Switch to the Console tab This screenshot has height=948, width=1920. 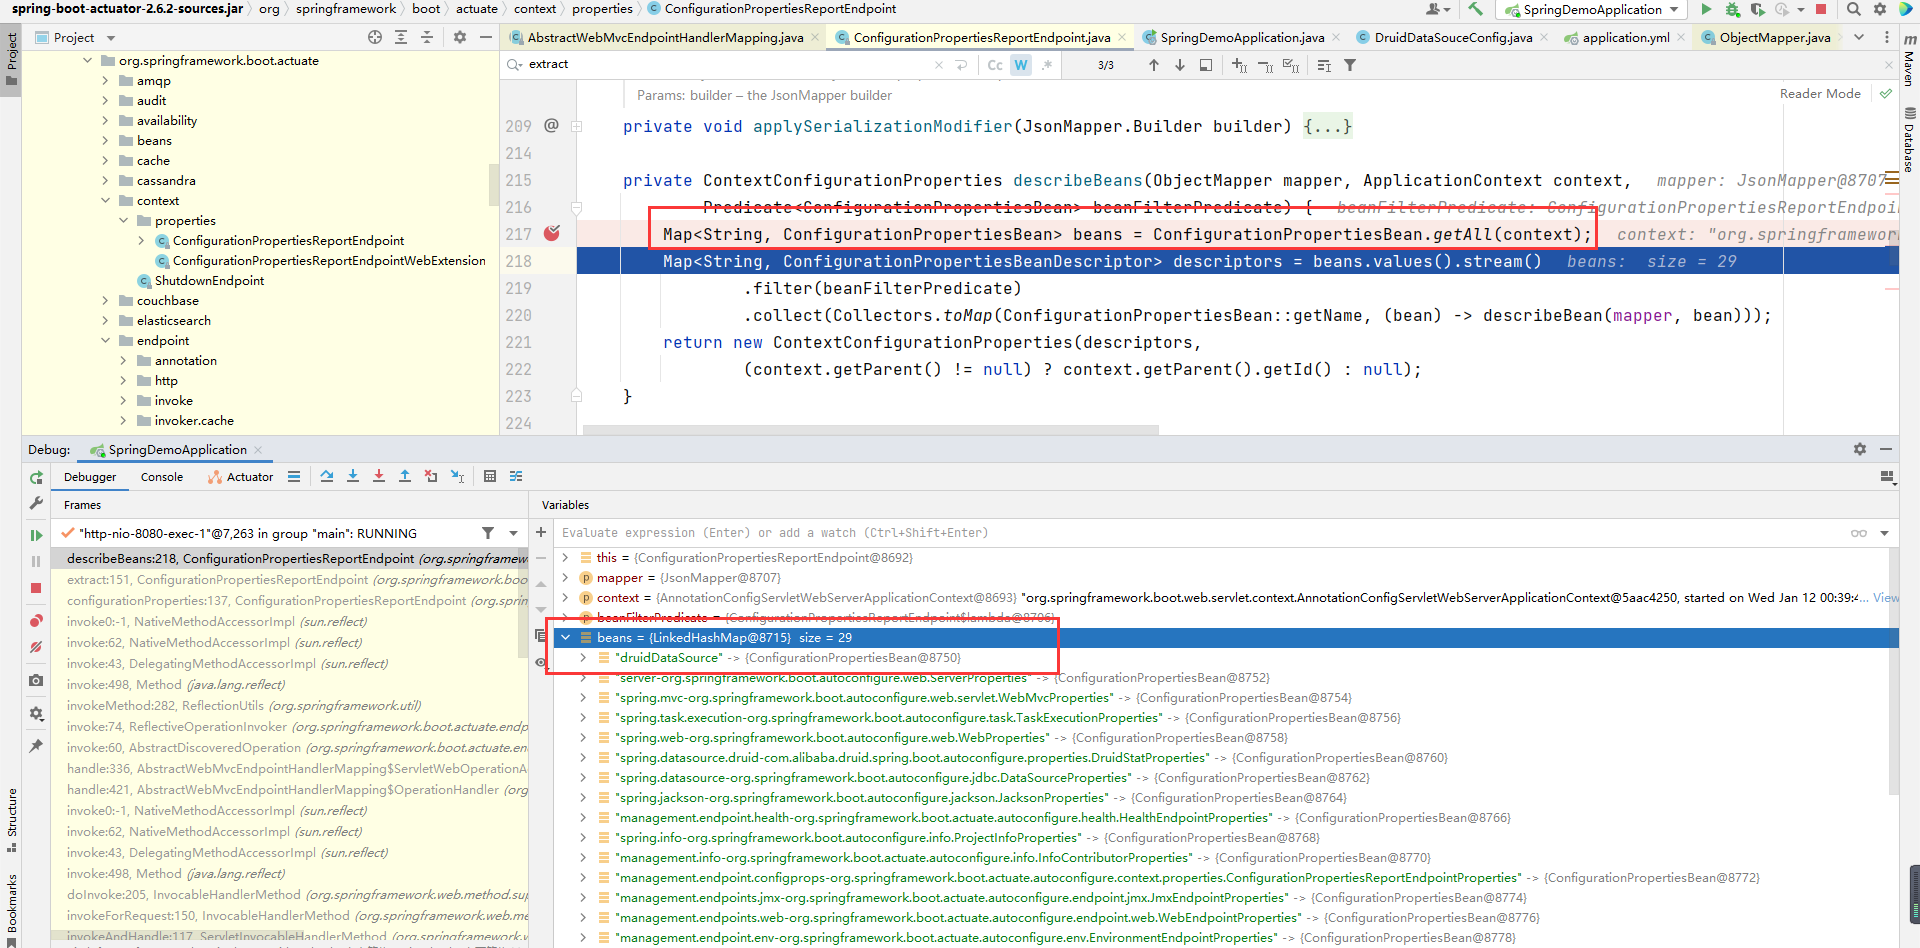tap(162, 477)
